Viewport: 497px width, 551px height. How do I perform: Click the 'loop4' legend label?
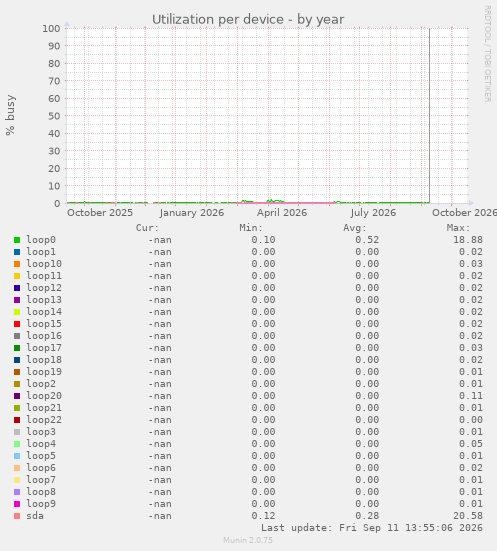click(41, 444)
